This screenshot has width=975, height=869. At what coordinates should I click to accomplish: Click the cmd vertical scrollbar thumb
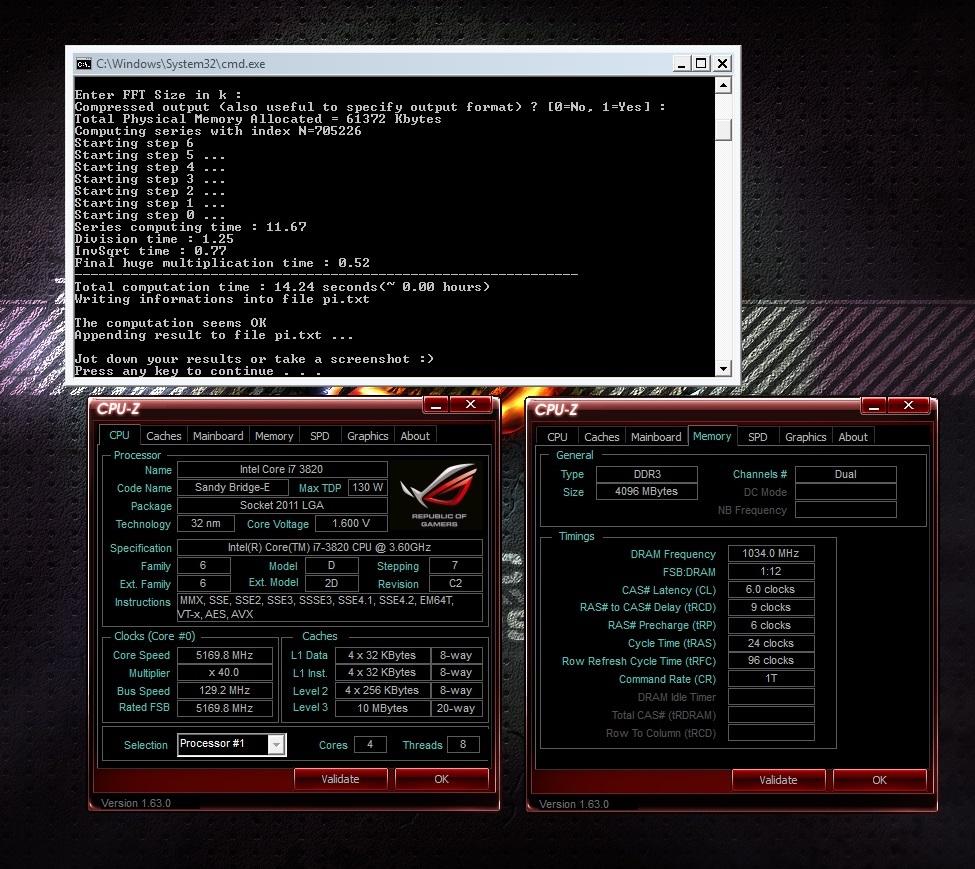[x=723, y=130]
